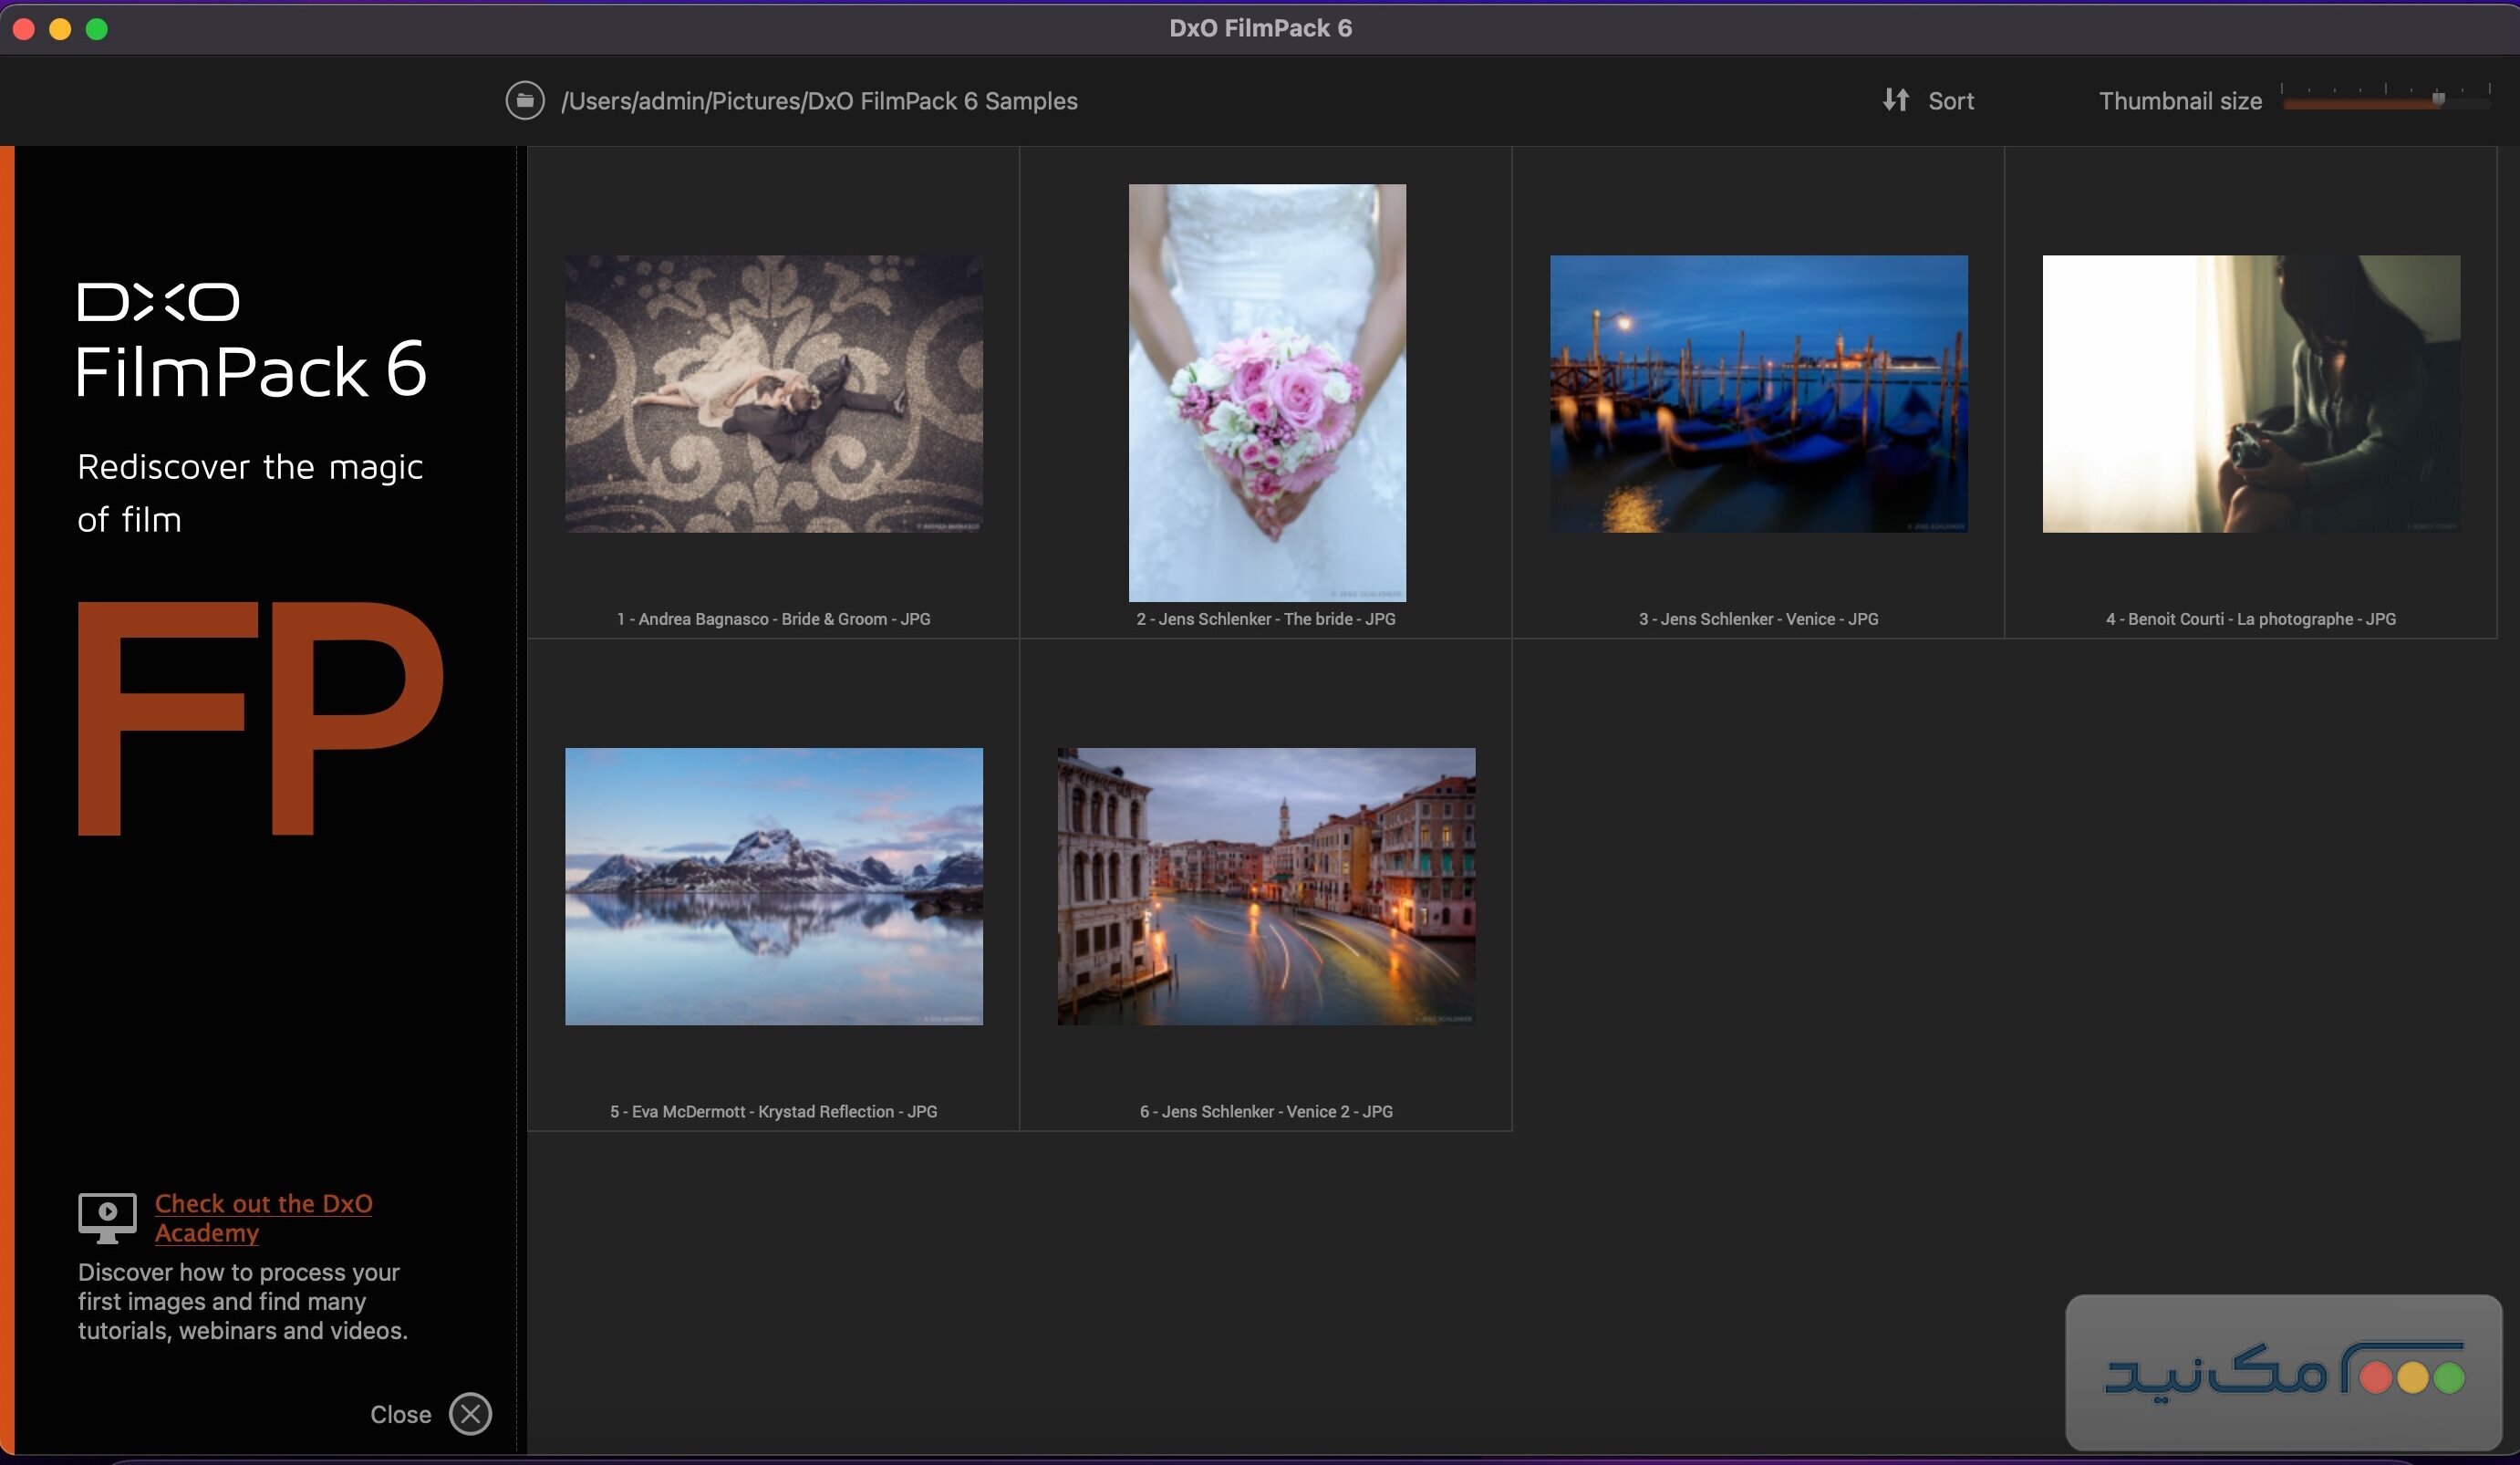Click the Sort arrows icon
The image size is (2520, 1465).
[x=1895, y=100]
